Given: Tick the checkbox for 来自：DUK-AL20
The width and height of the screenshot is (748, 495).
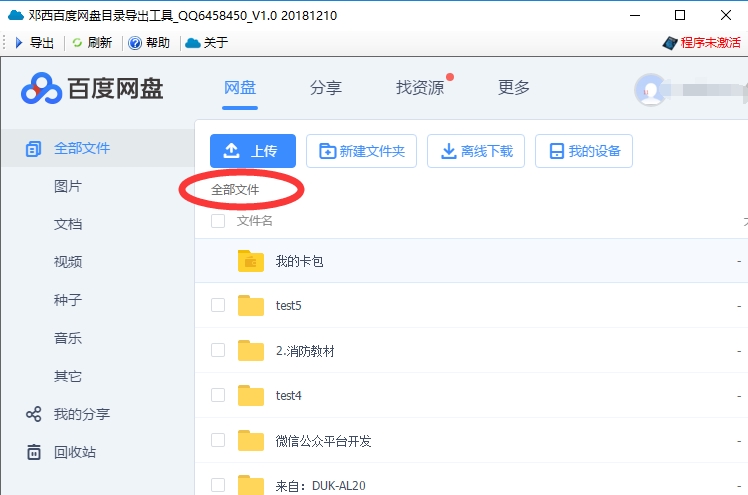Looking at the screenshot, I should coord(218,485).
